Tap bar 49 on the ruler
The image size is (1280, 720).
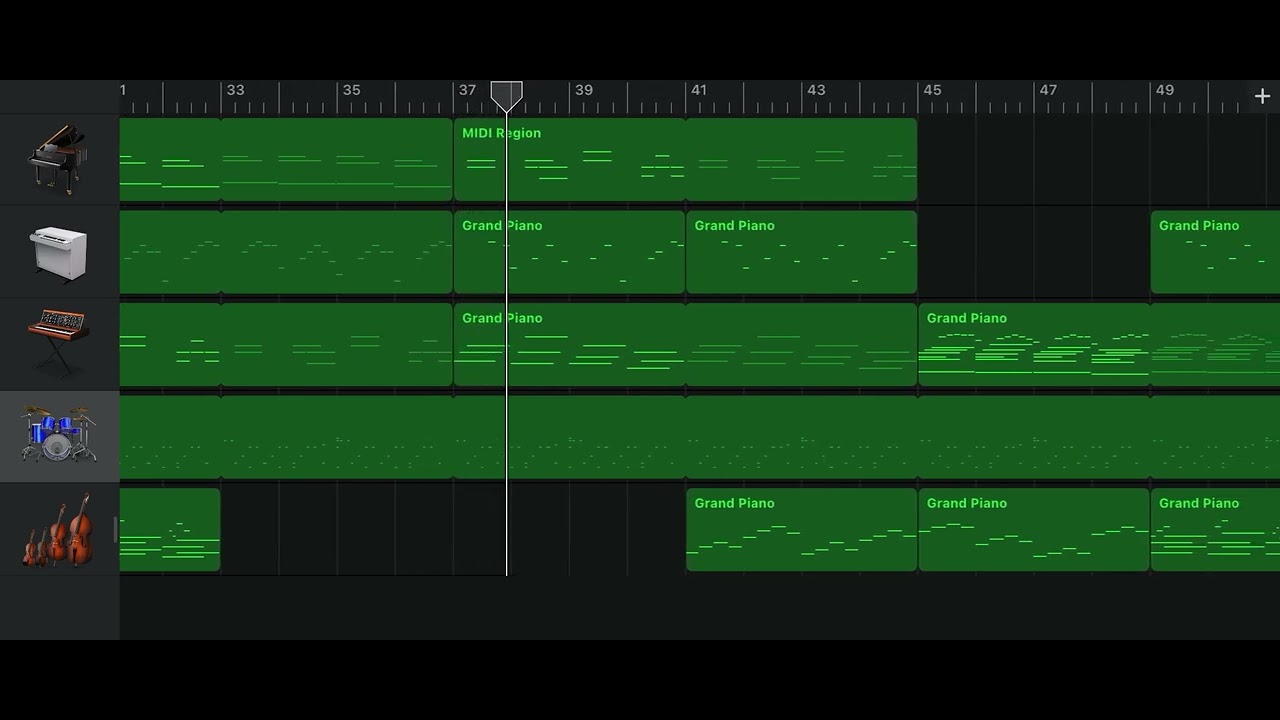point(1165,90)
